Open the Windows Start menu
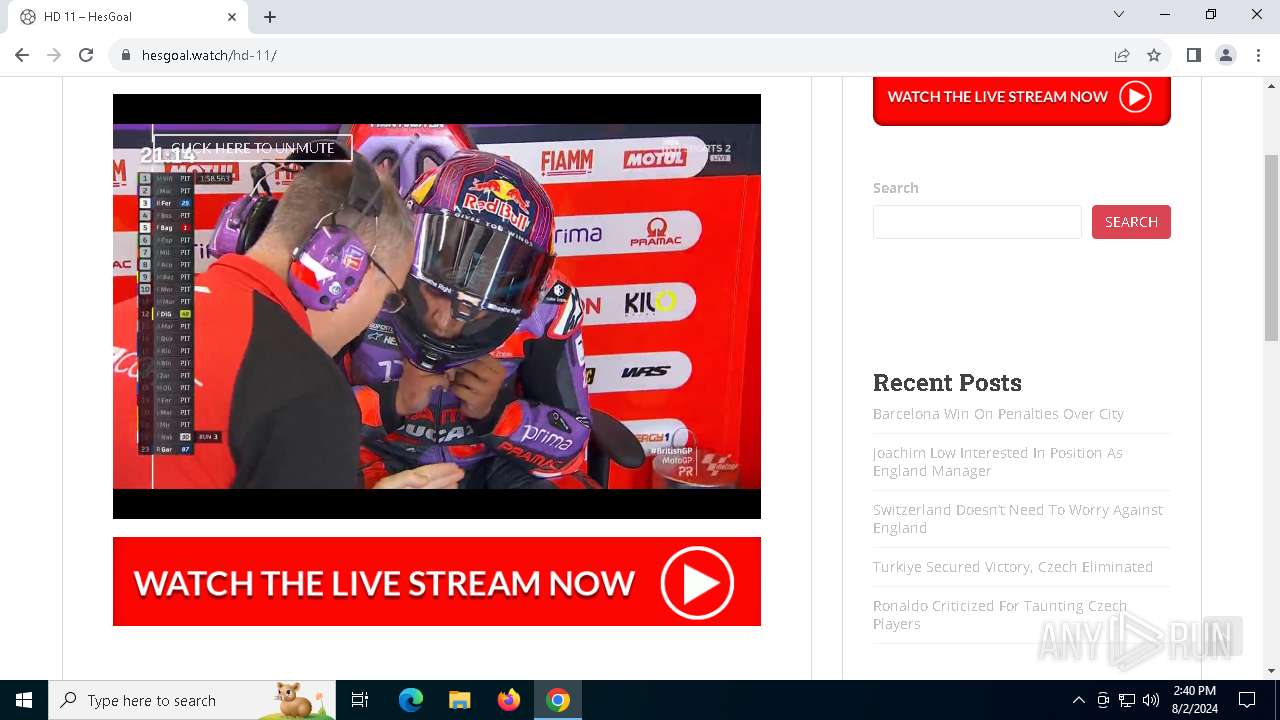Viewport: 1280px width, 720px height. click(24, 700)
